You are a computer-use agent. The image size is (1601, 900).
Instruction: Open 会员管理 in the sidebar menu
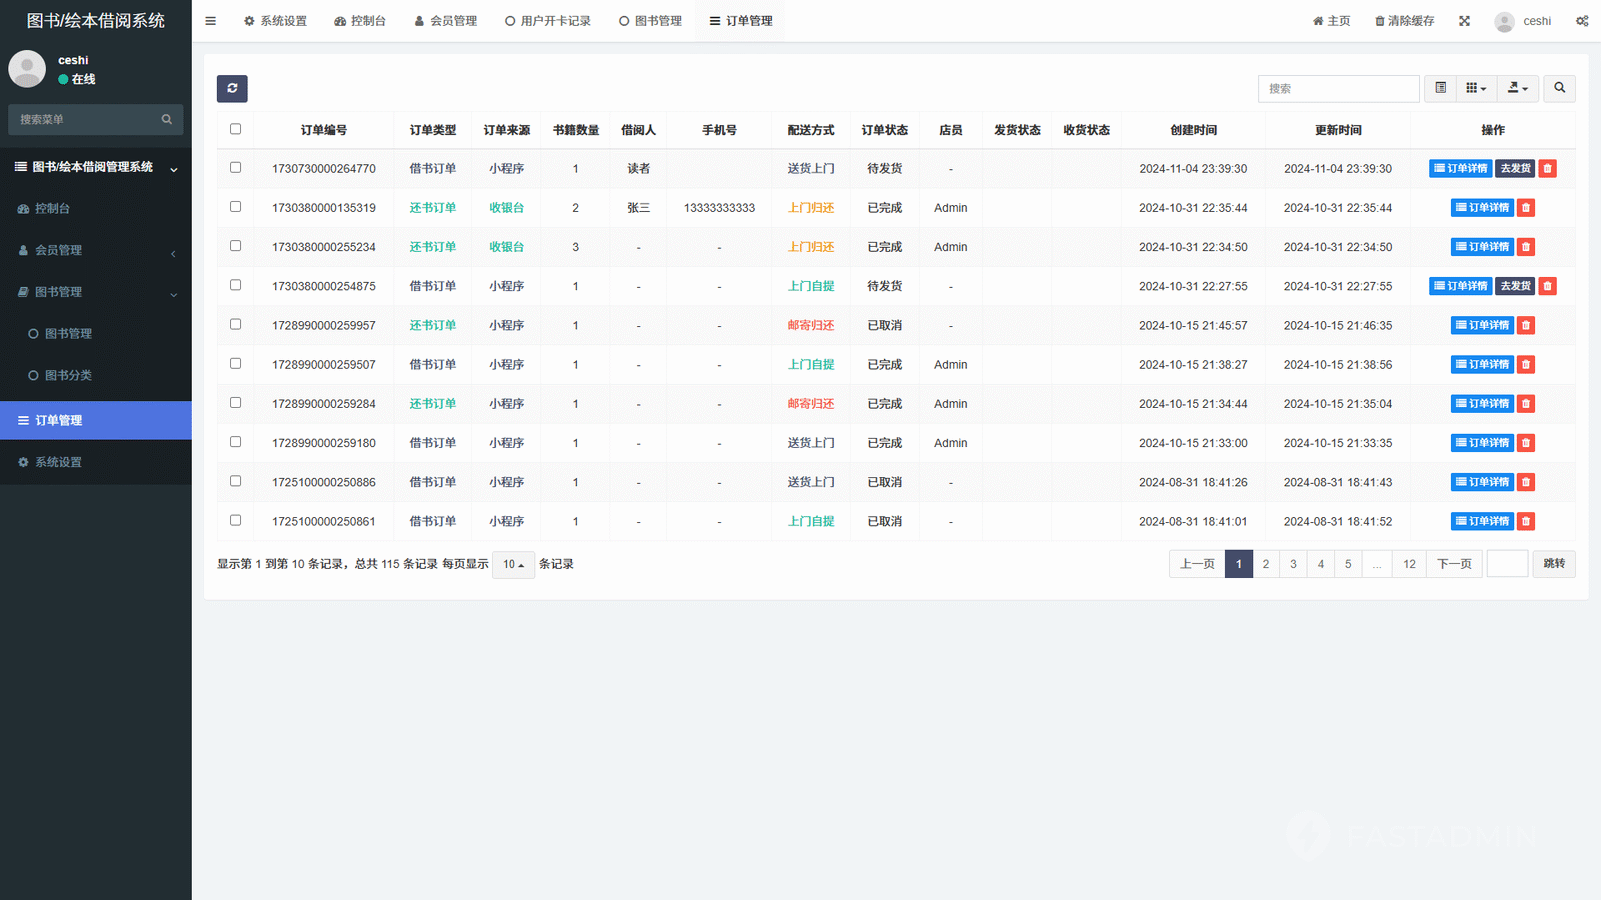(59, 251)
